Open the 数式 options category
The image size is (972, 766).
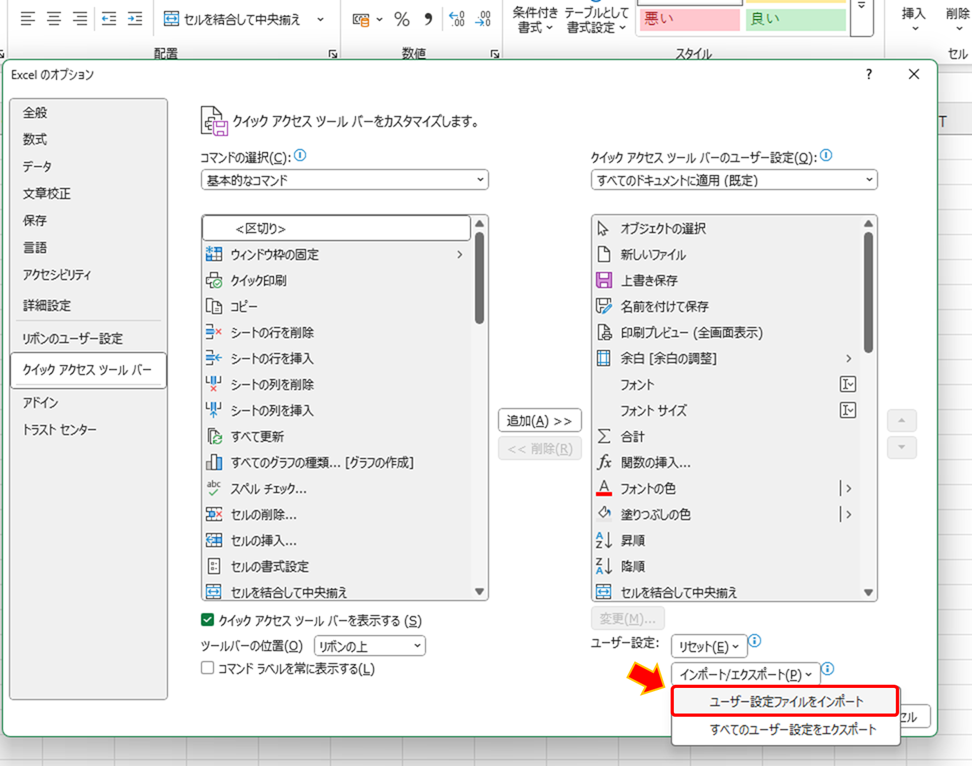point(88,139)
